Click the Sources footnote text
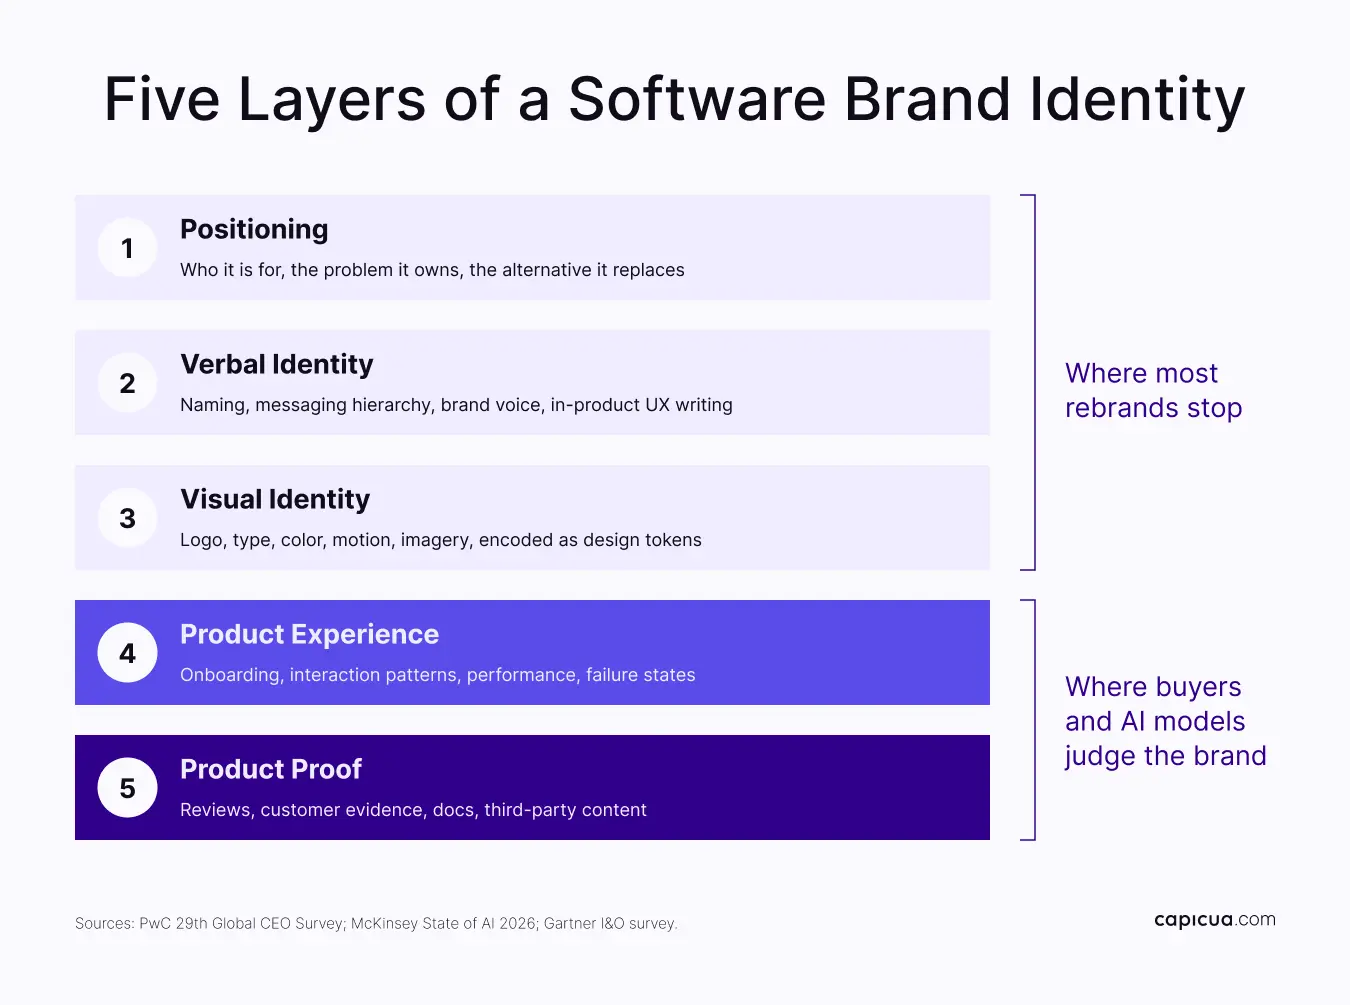The width and height of the screenshot is (1350, 1005). click(376, 923)
